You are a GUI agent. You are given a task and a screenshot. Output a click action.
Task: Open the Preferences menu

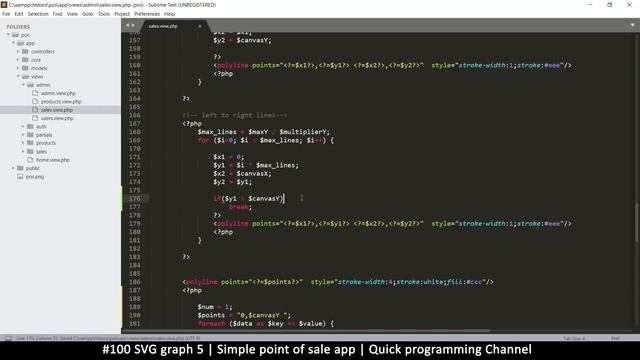coord(147,14)
